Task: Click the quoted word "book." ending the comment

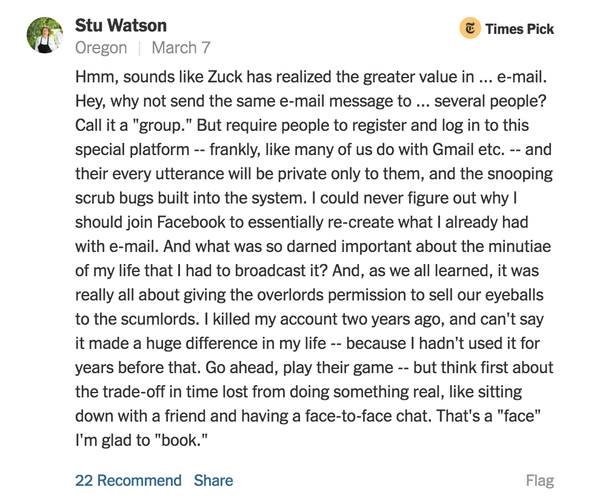Action: 181,440
